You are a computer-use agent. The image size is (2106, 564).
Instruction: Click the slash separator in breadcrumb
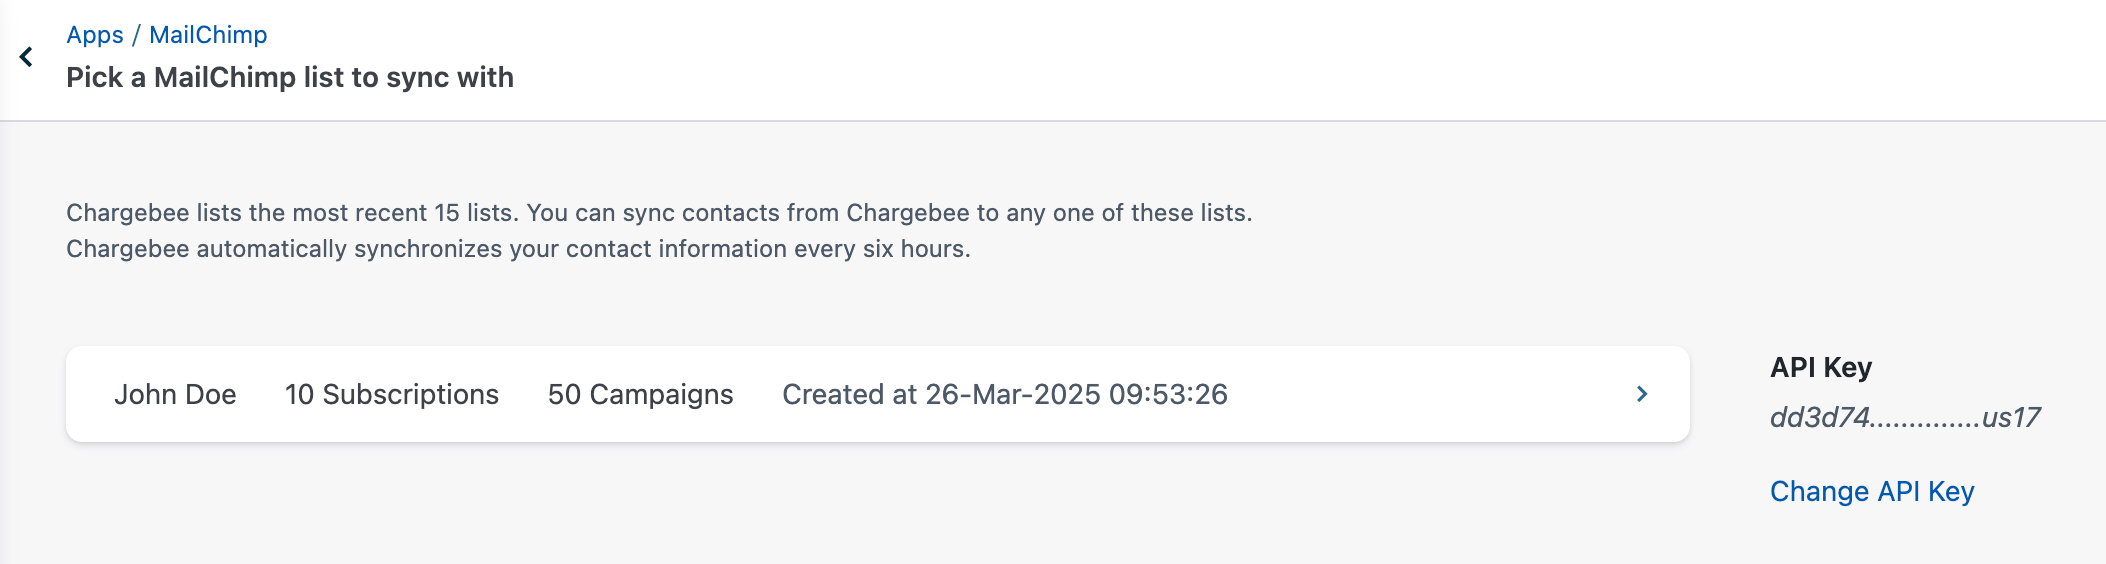136,35
